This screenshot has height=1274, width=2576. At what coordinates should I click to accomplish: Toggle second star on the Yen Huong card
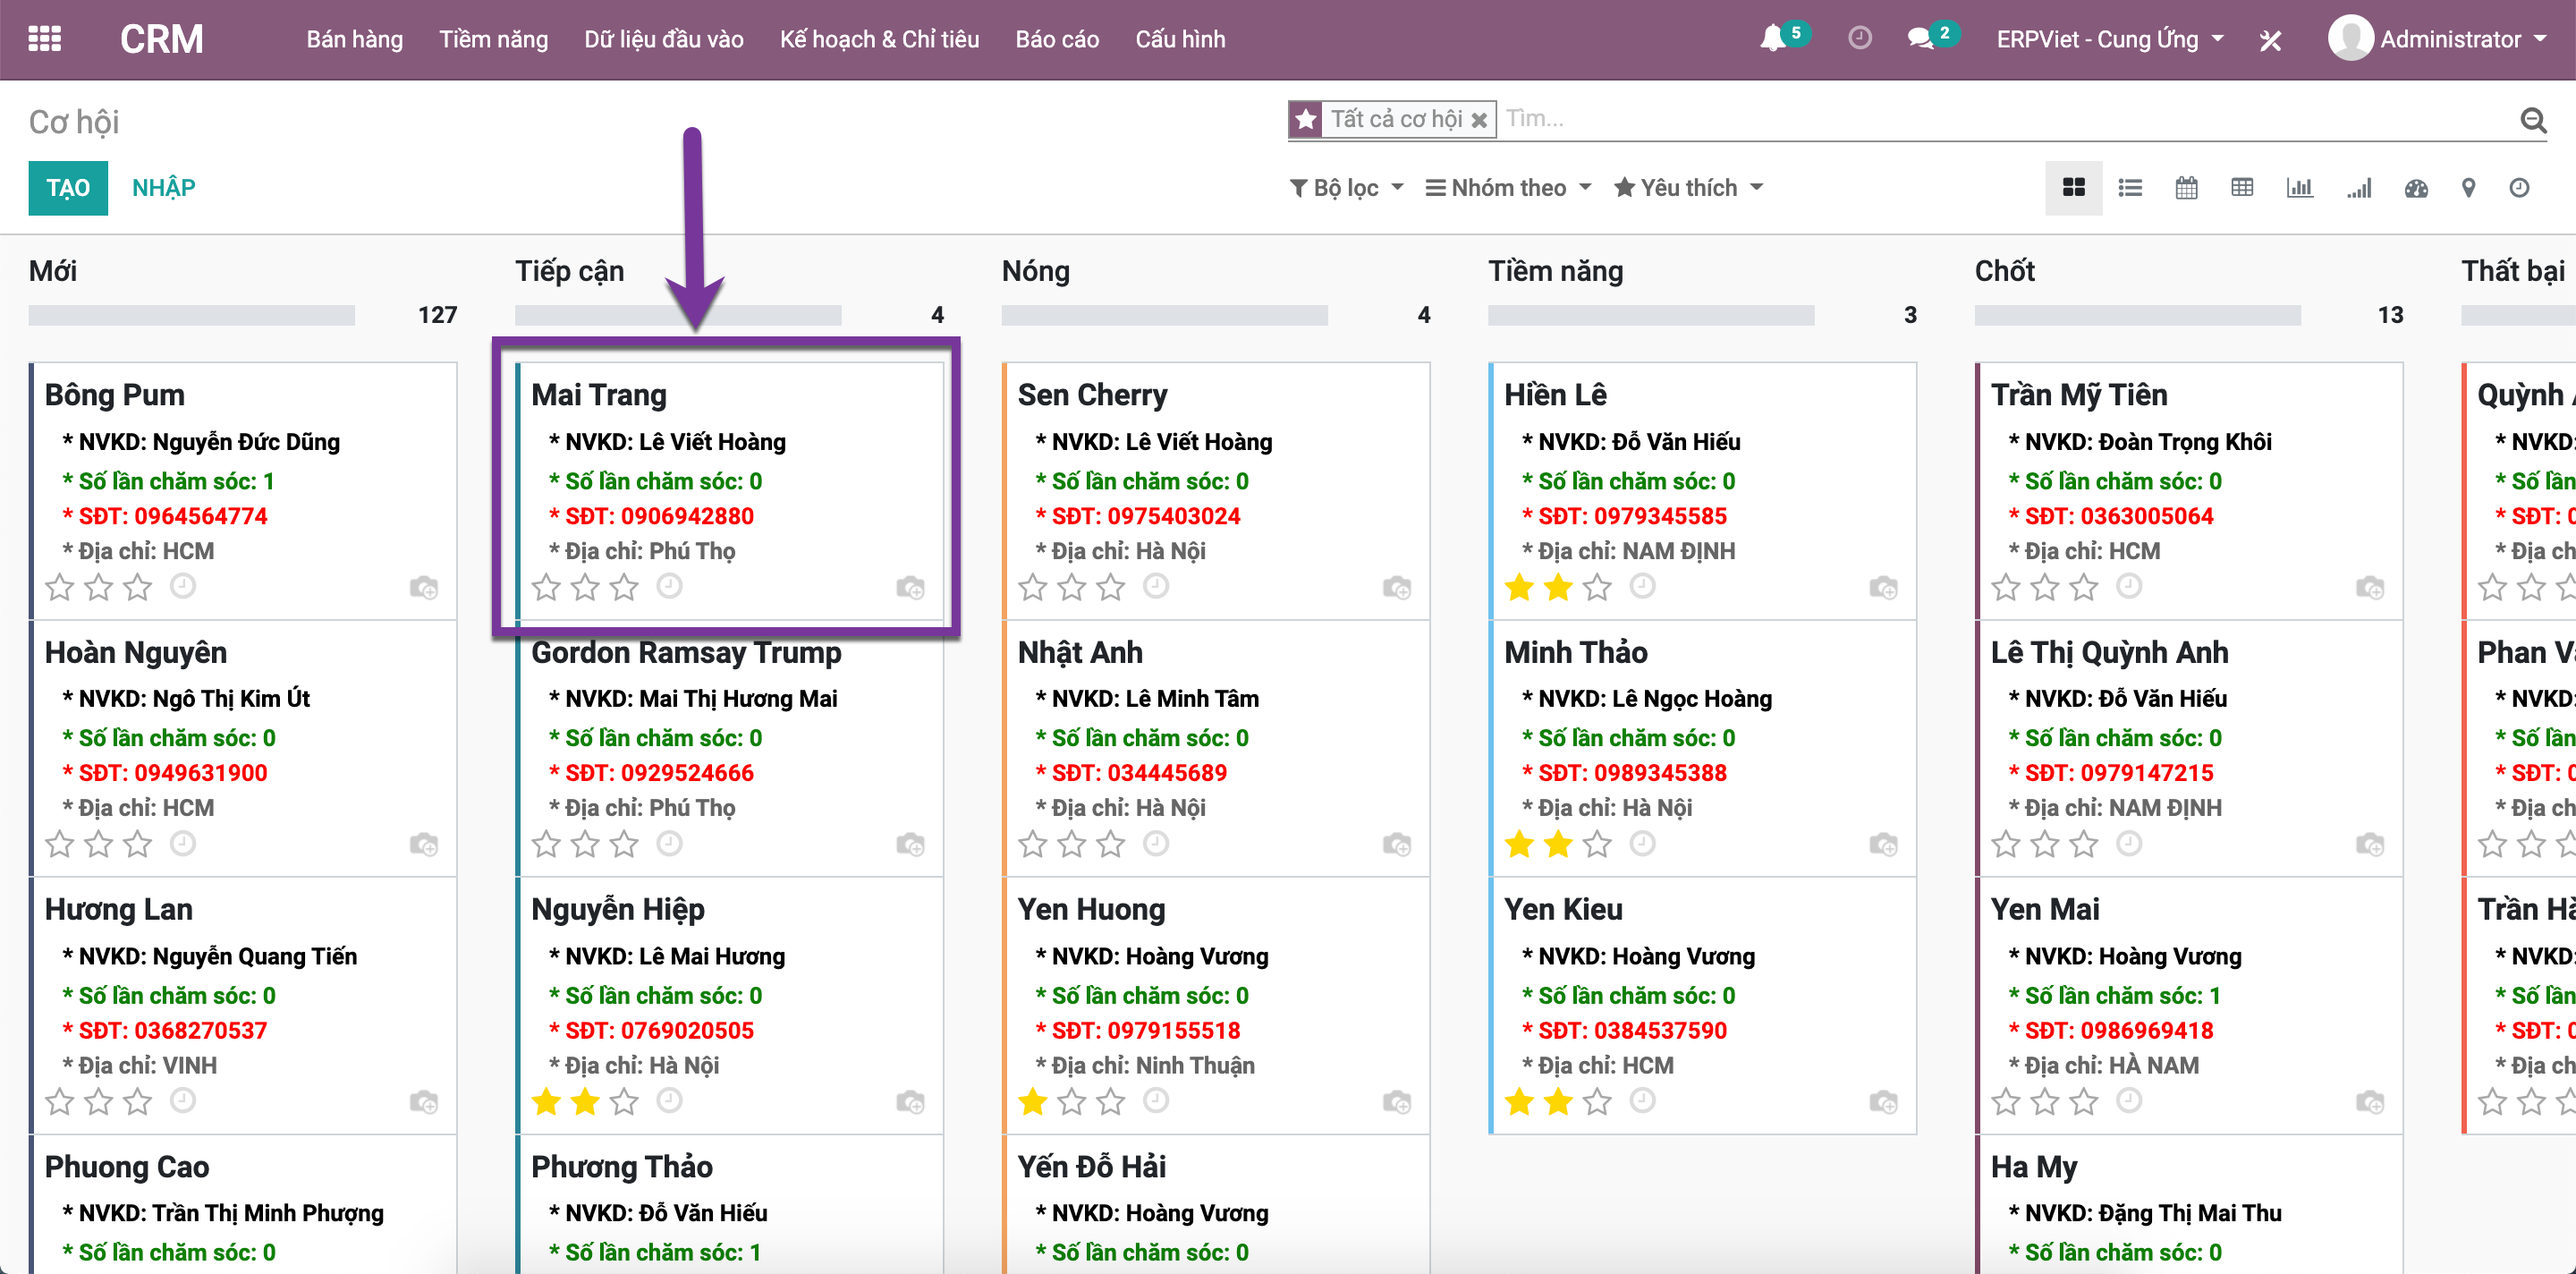pyautogui.click(x=1071, y=1102)
